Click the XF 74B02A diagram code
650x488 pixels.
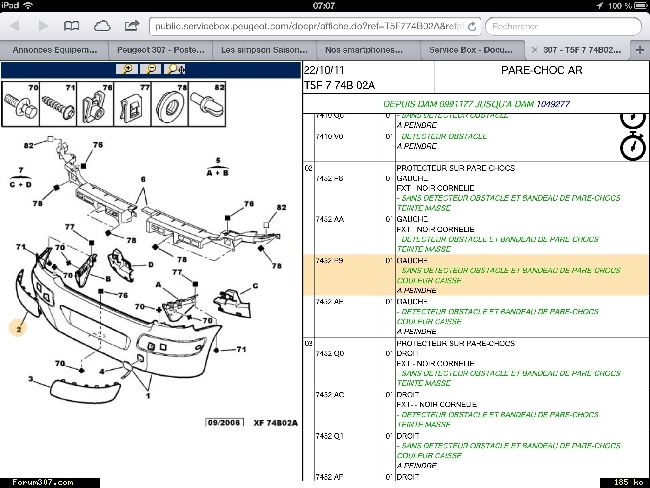pyautogui.click(x=276, y=423)
